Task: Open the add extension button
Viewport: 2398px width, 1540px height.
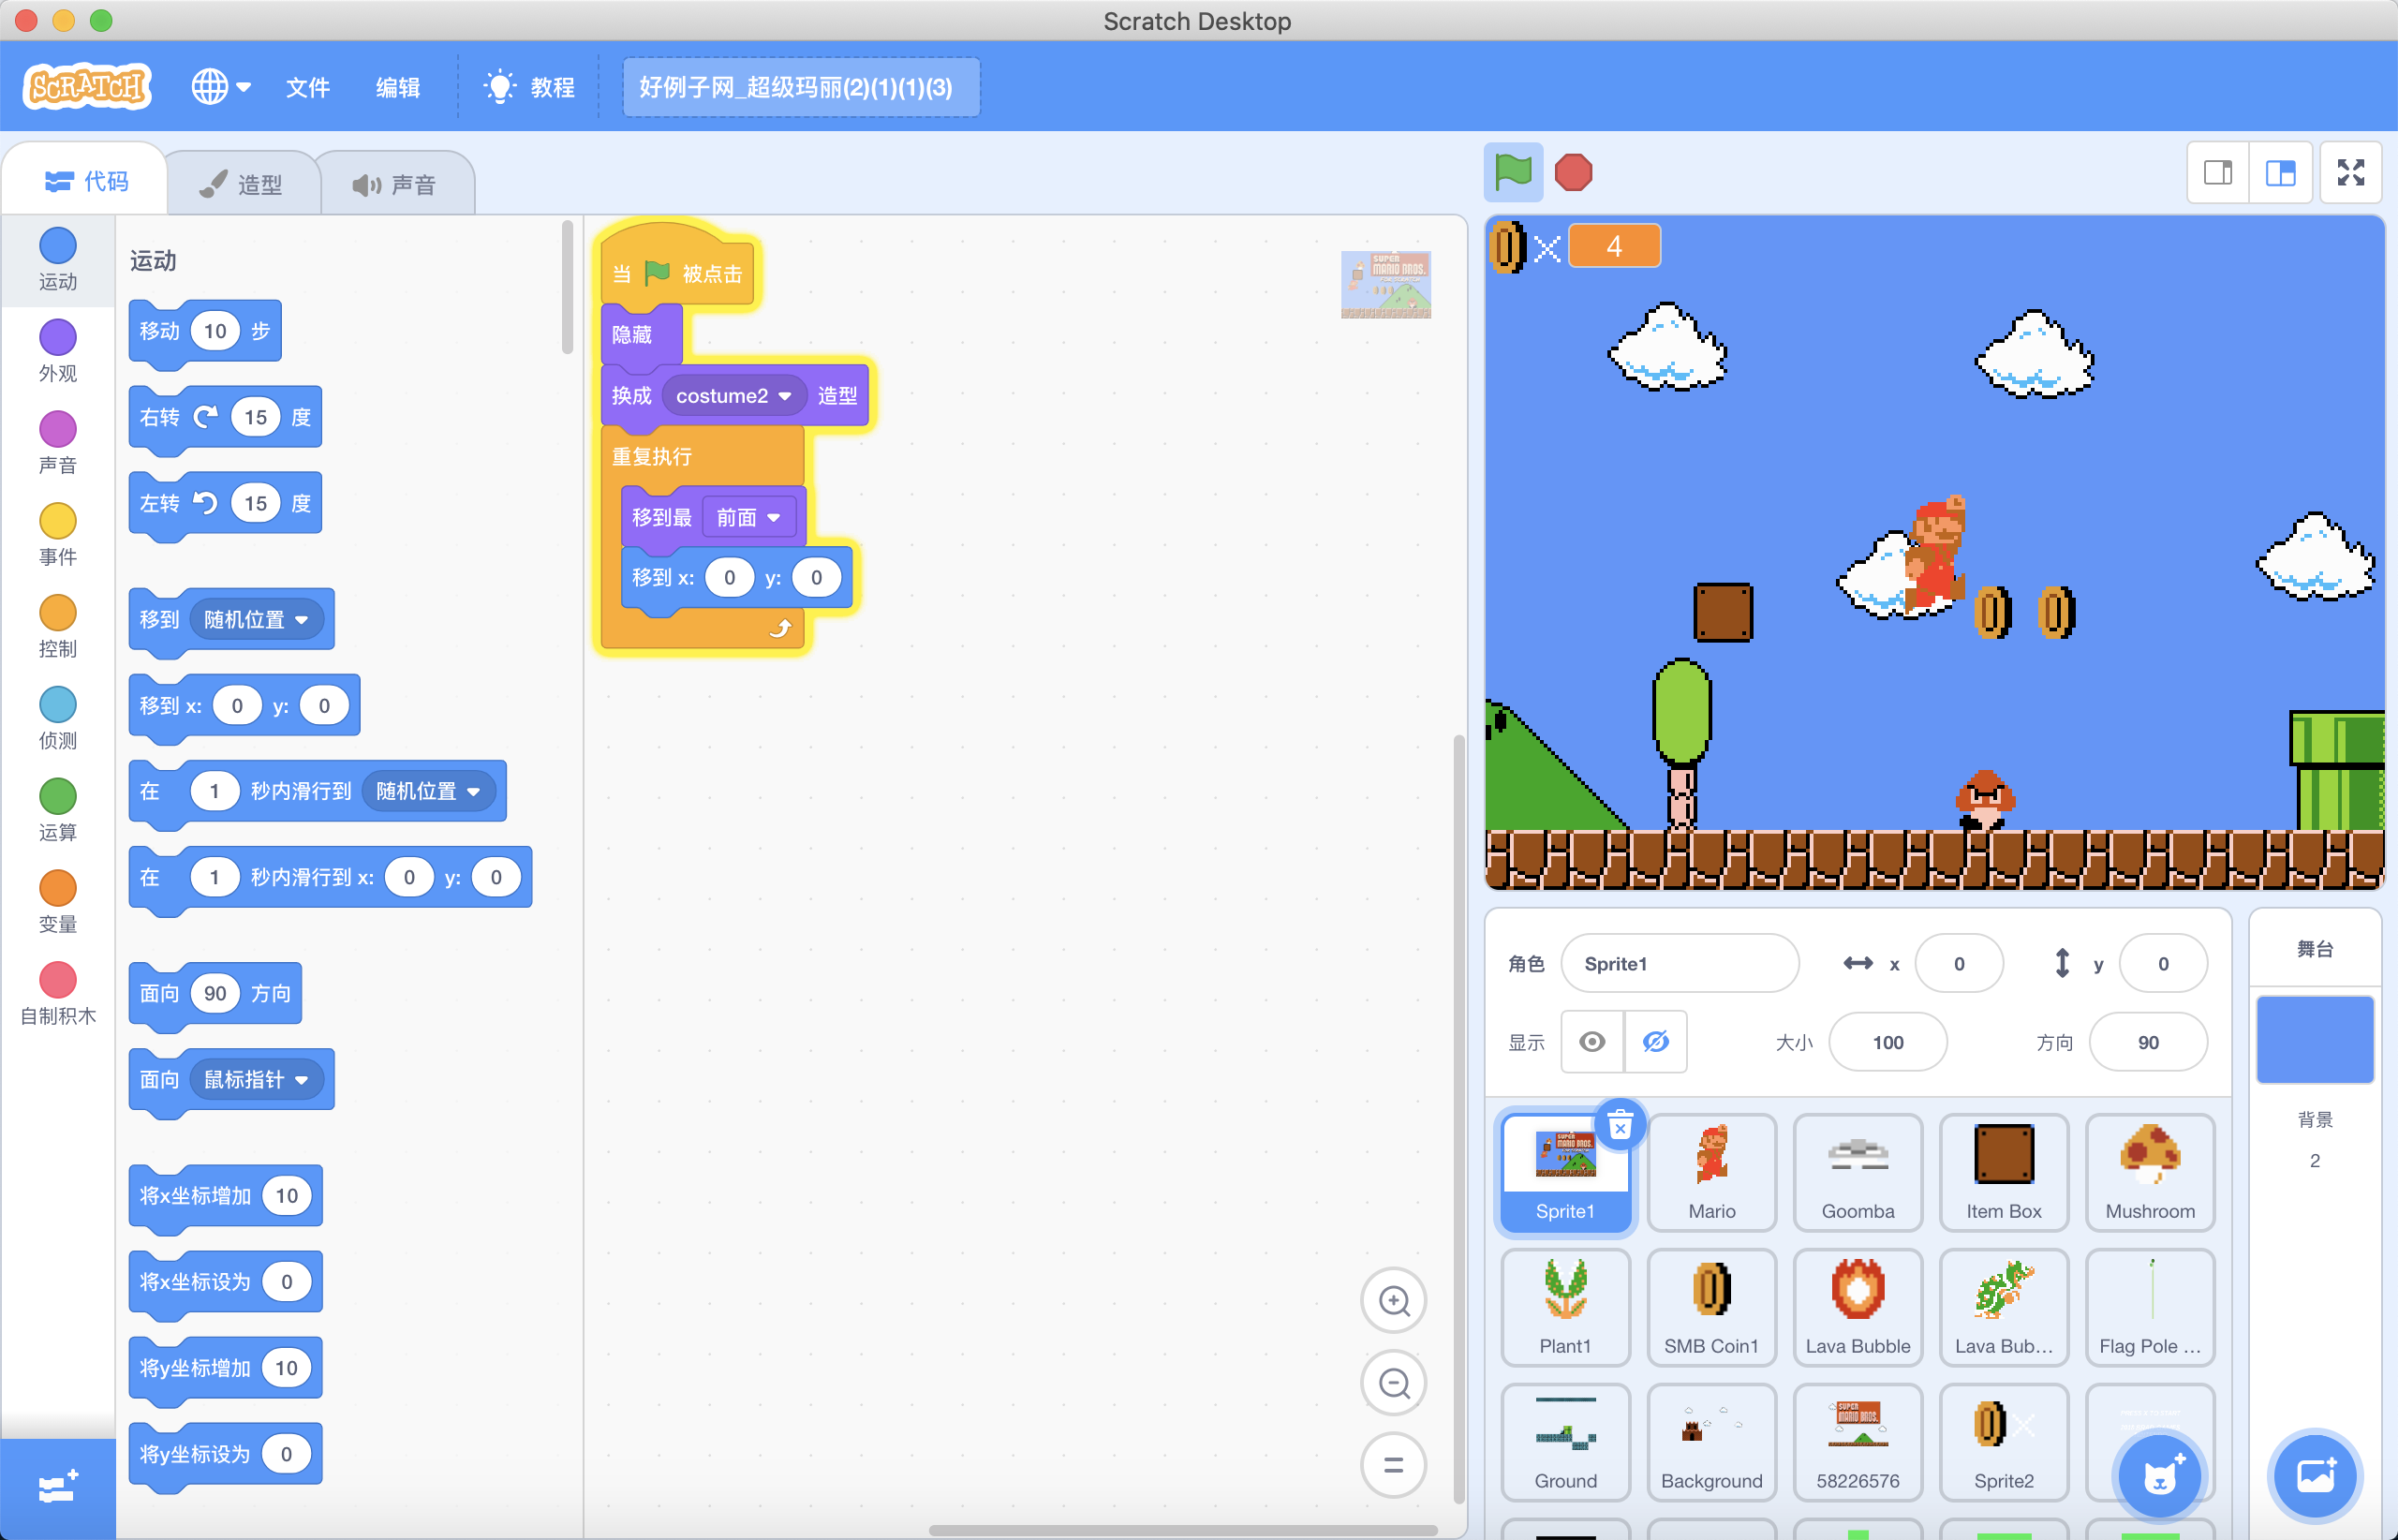Action: pyautogui.click(x=58, y=1488)
